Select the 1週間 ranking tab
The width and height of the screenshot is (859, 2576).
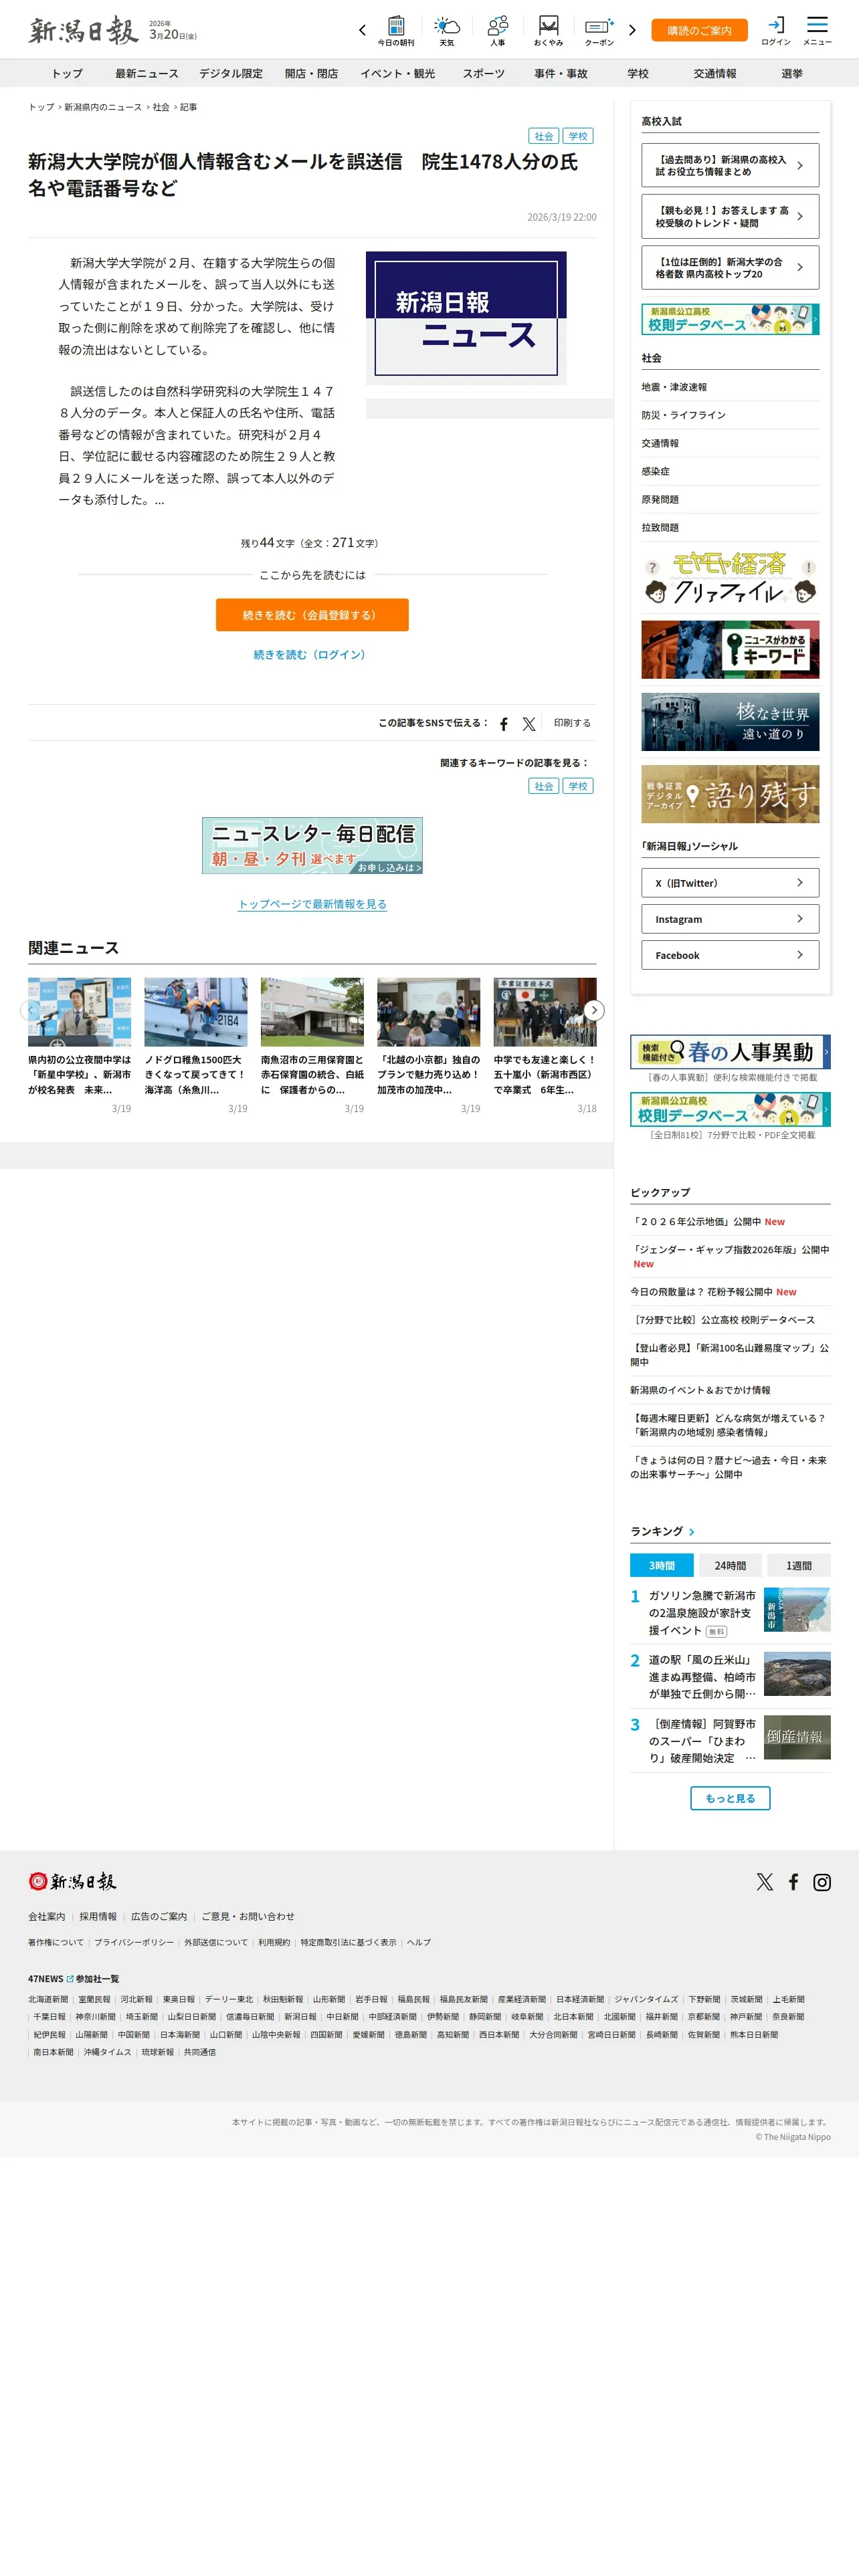[x=799, y=1565]
